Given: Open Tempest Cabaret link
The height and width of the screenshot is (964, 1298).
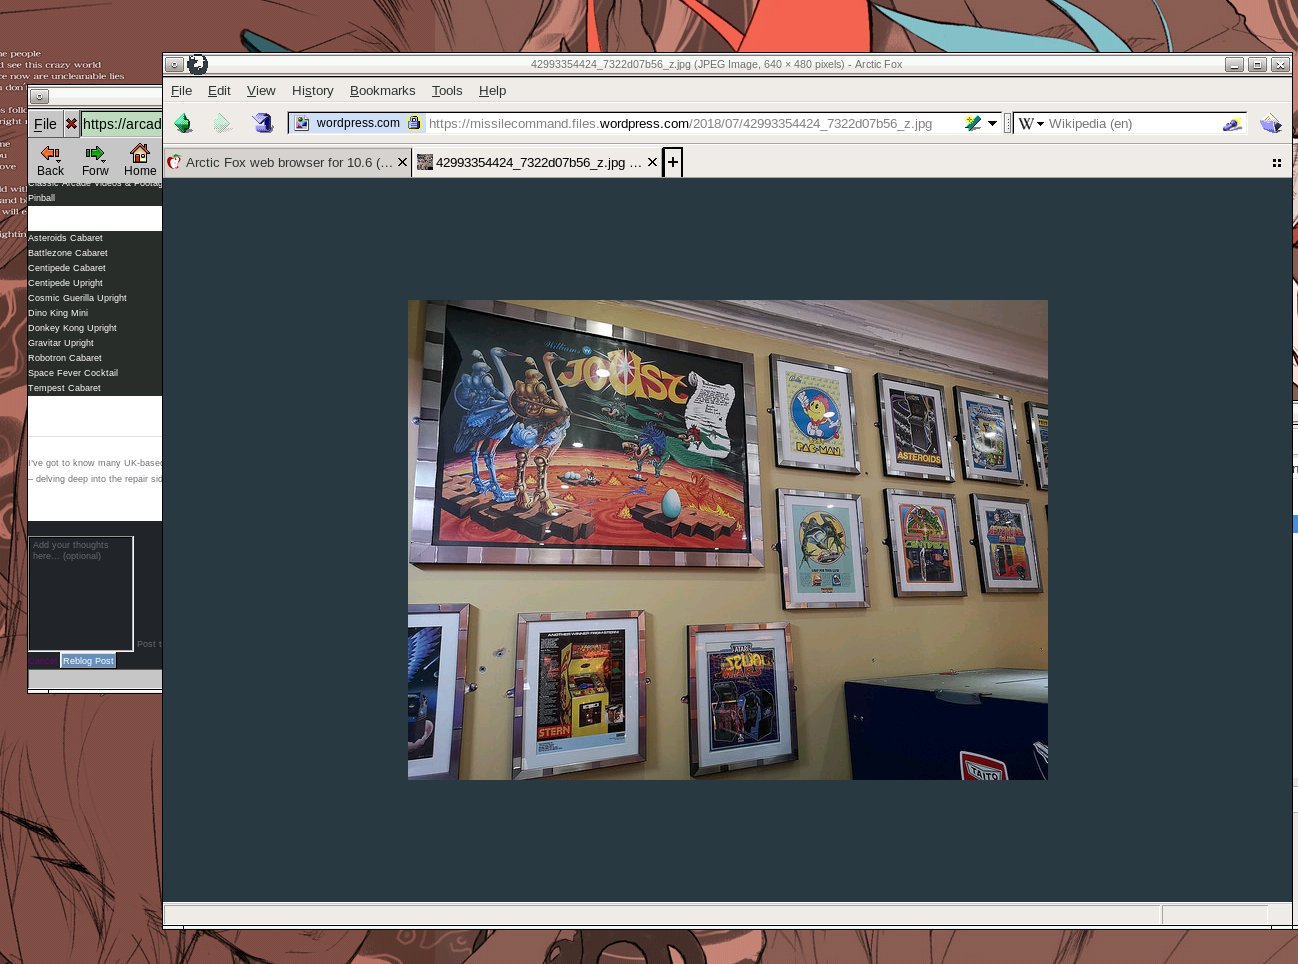Looking at the screenshot, I should coord(64,388).
